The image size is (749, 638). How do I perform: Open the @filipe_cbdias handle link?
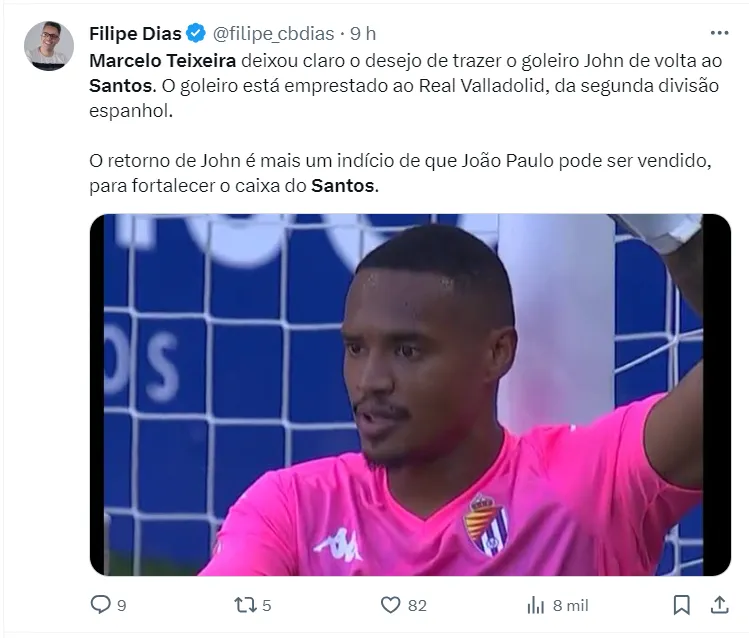pos(273,34)
